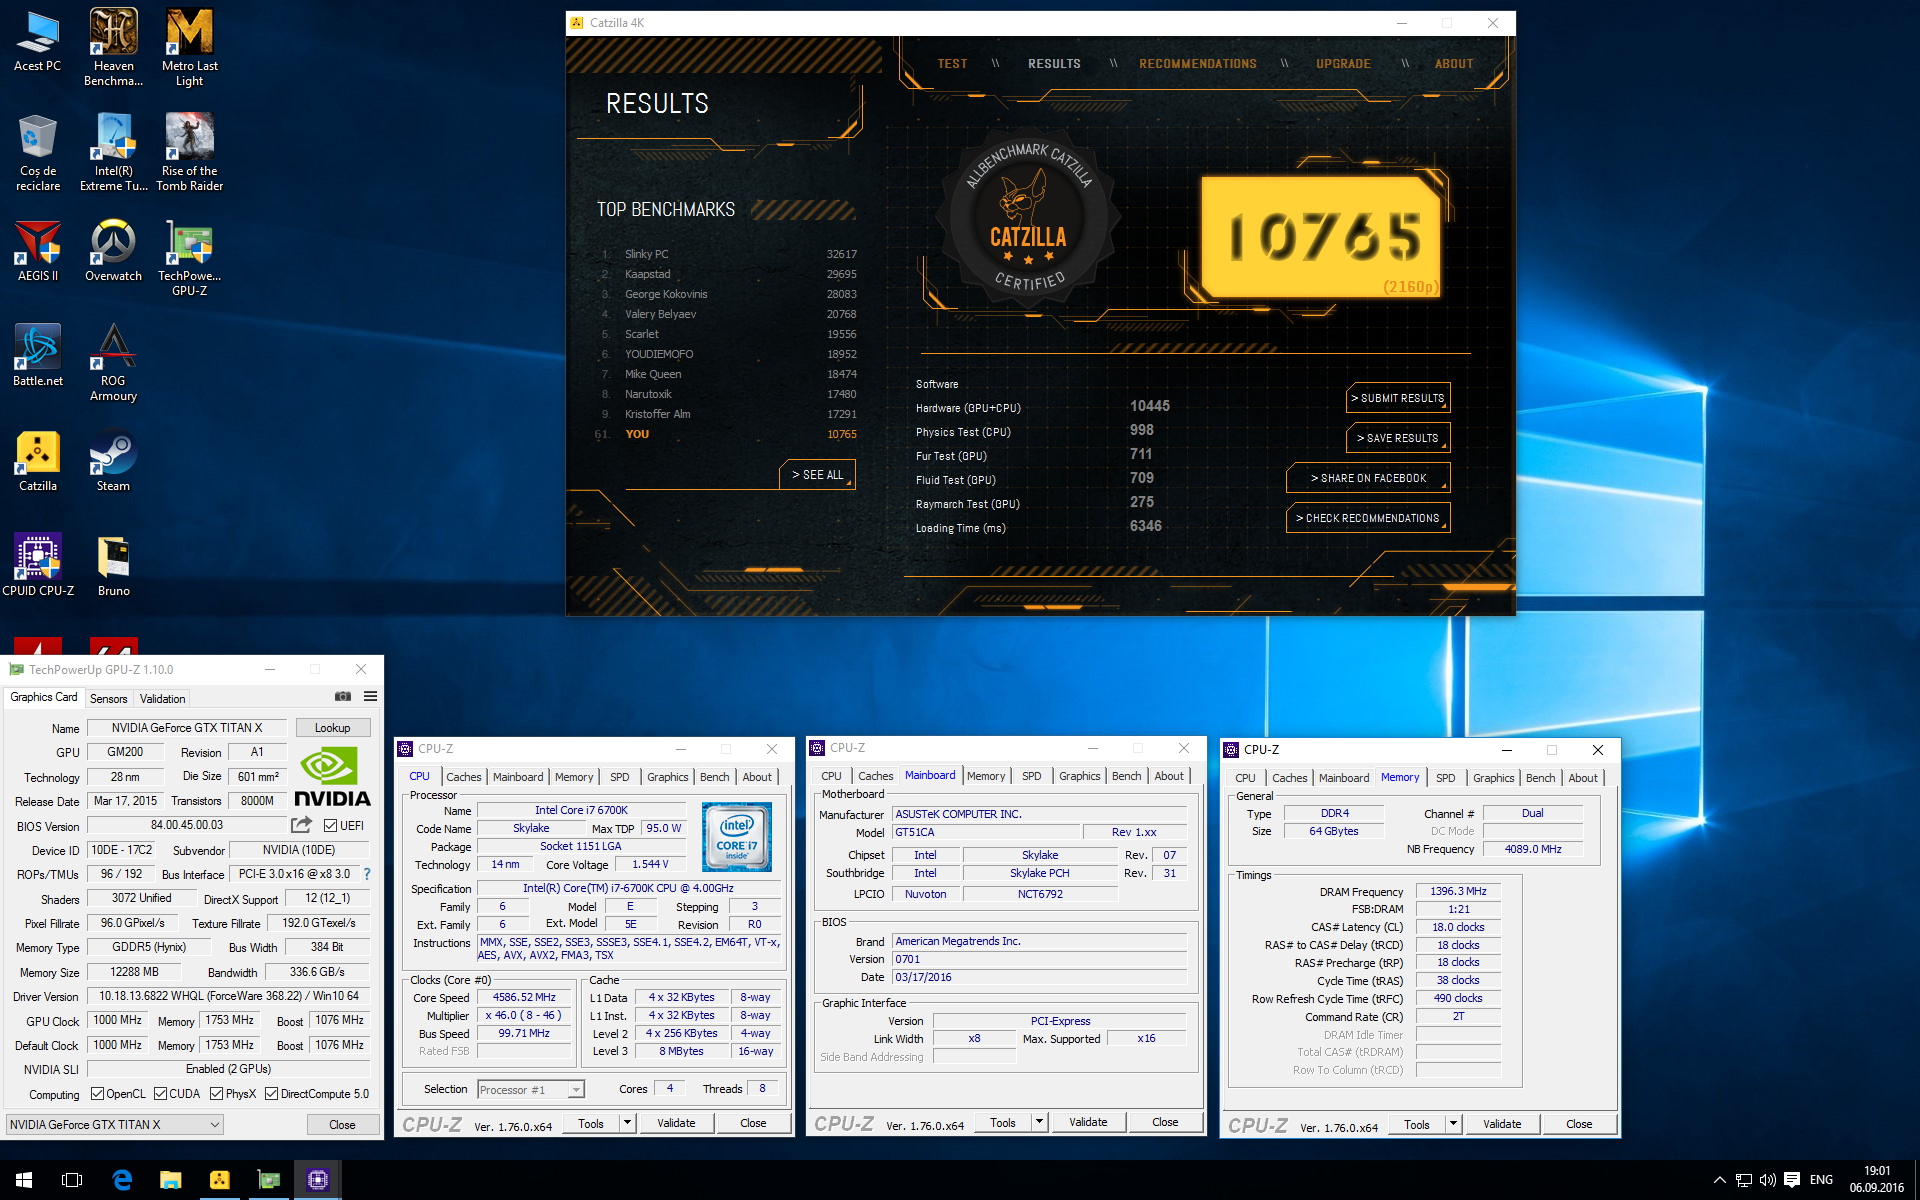Switch to Sensors tab in GPU-Z
1920x1200 pixels.
108,698
